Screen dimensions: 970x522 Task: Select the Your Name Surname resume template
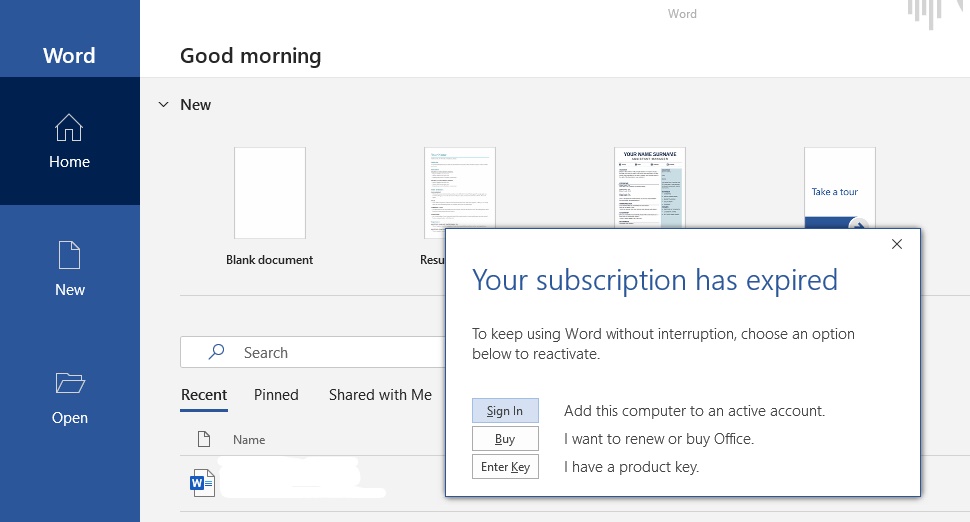pos(650,188)
